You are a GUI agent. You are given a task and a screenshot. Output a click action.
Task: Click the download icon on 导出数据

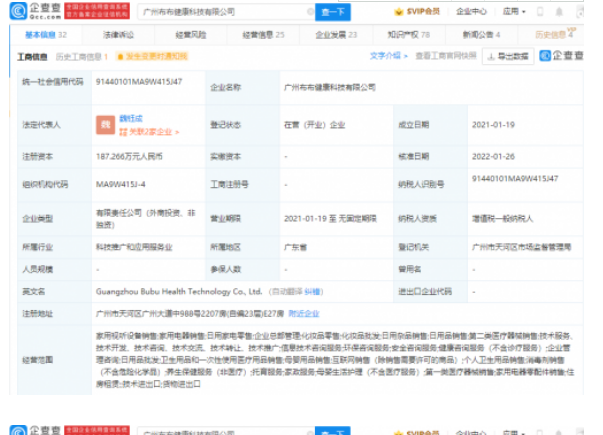click(491, 57)
